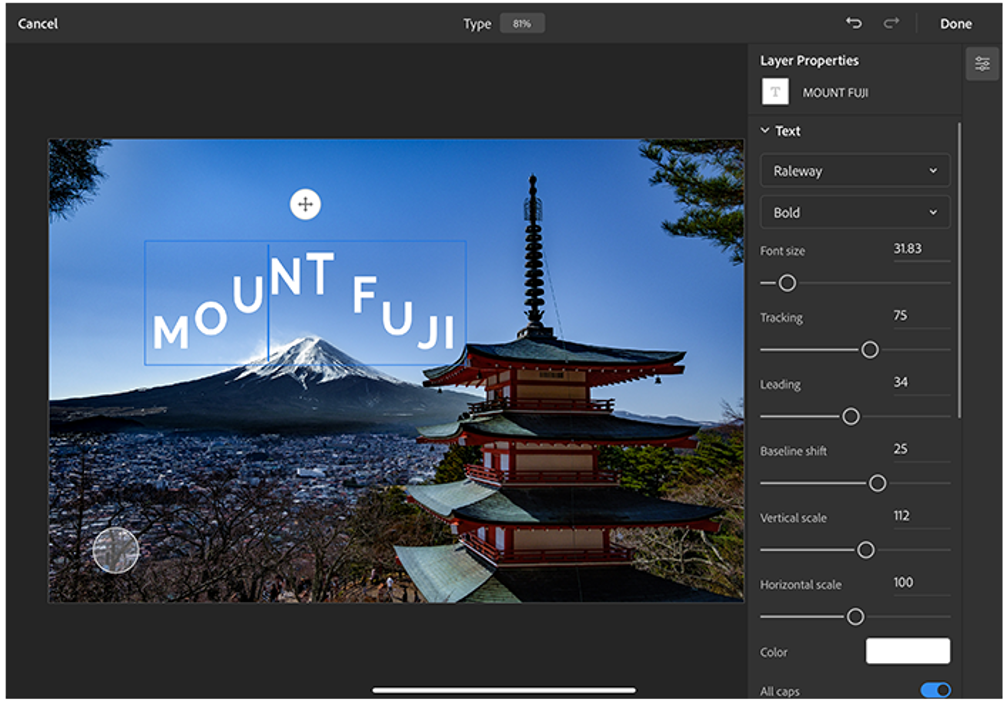The image size is (1004, 706).
Task: Tap the circular touch shortcut button
Action: 116,550
